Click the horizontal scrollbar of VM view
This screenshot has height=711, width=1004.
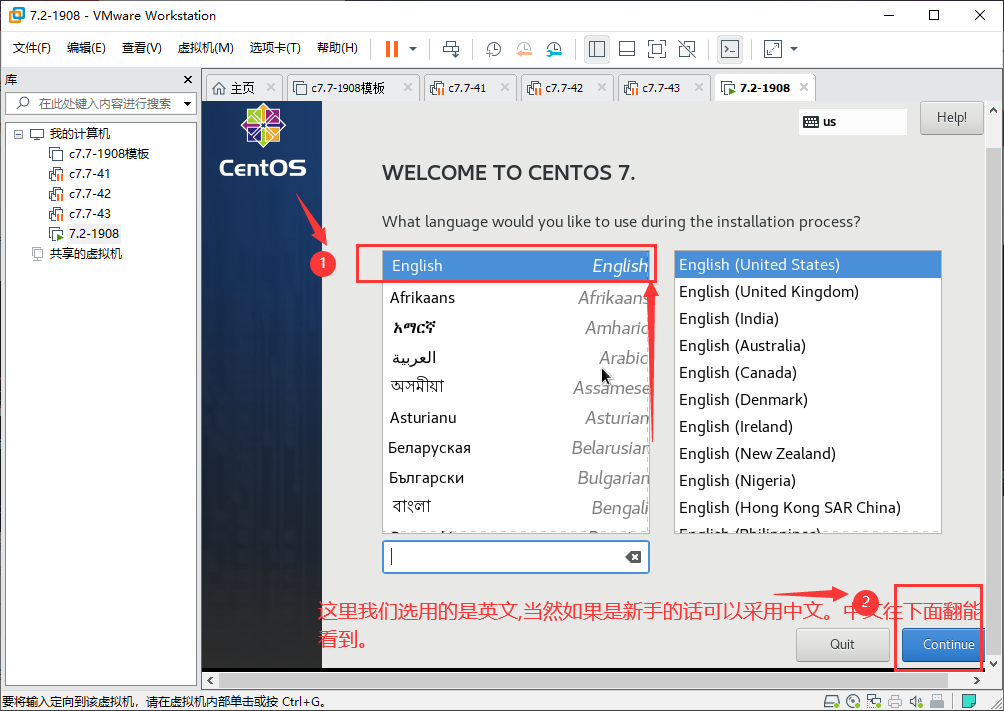[x=583, y=680]
